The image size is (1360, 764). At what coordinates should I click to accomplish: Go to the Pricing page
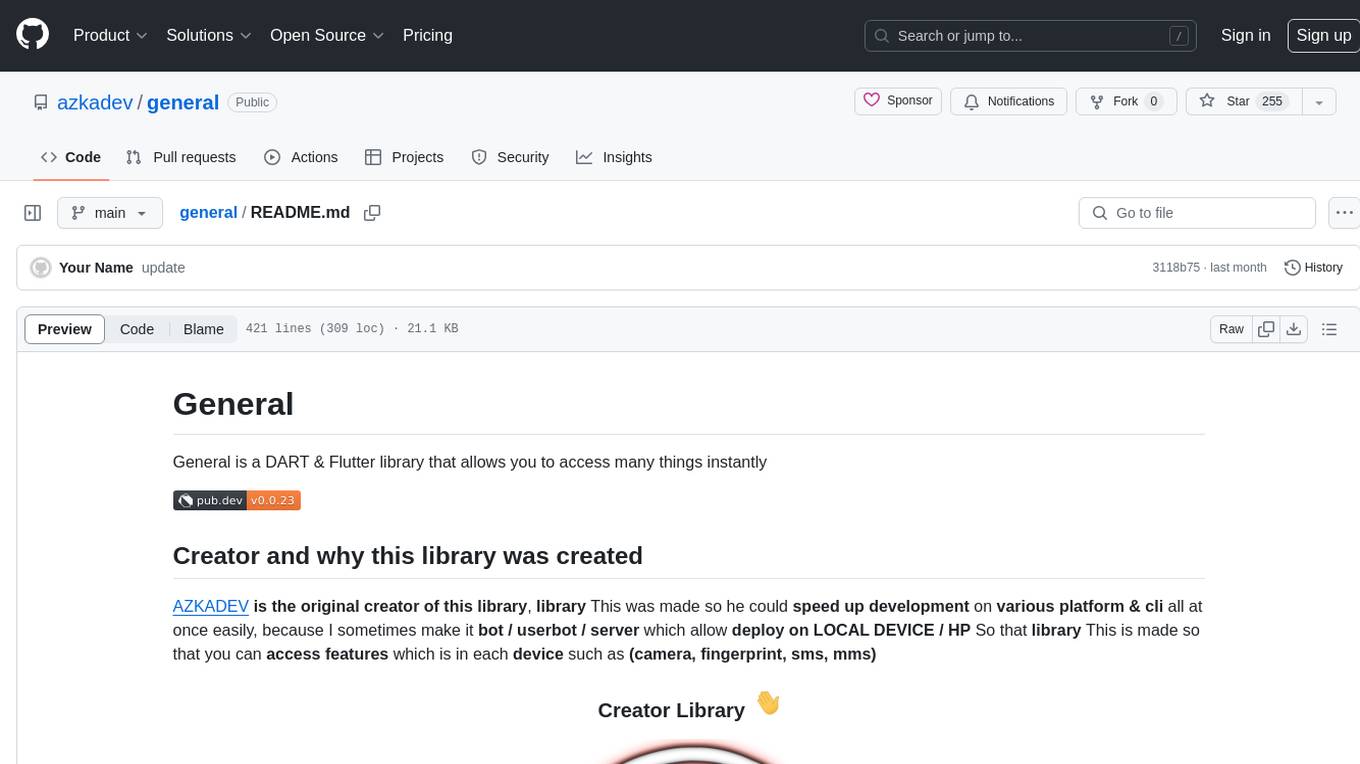(x=427, y=35)
